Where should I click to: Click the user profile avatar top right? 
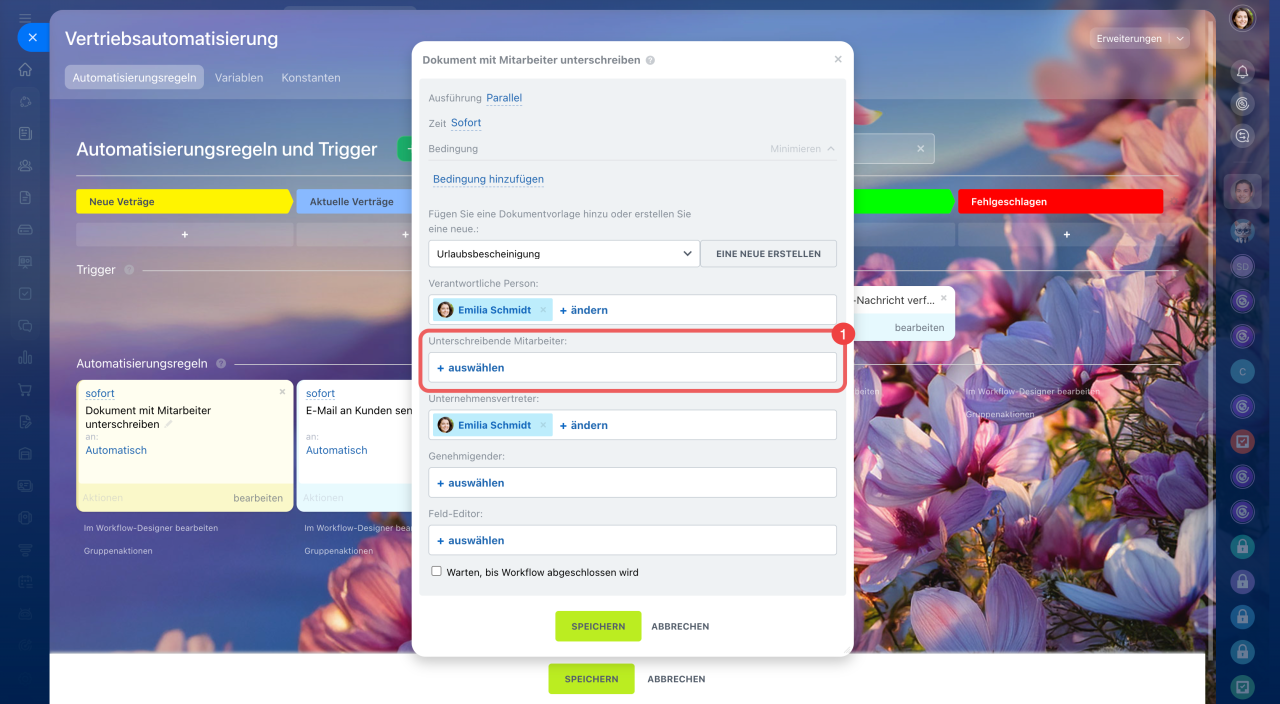pos(1242,18)
